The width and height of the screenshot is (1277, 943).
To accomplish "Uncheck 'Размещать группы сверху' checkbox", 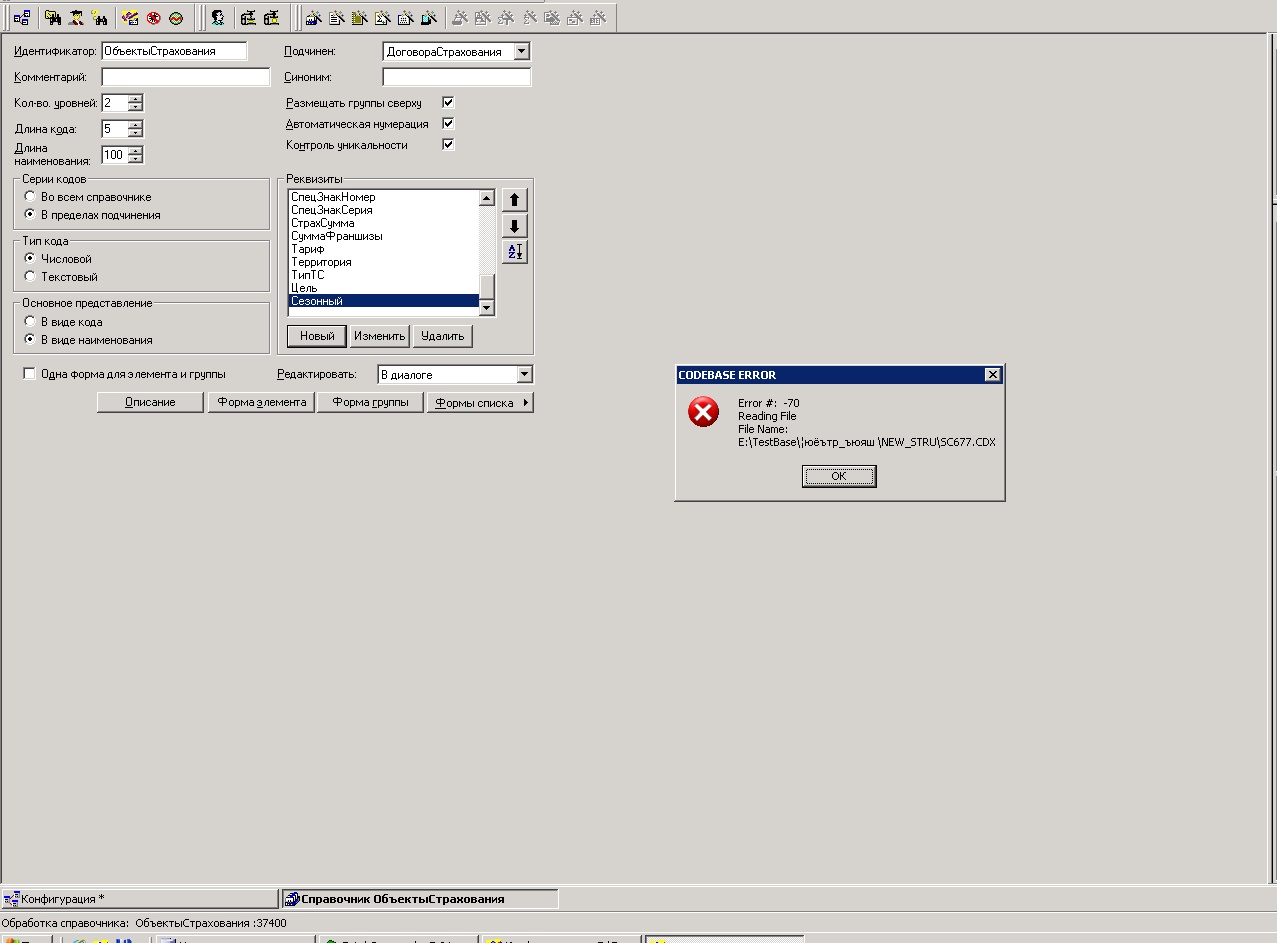I will coord(448,102).
